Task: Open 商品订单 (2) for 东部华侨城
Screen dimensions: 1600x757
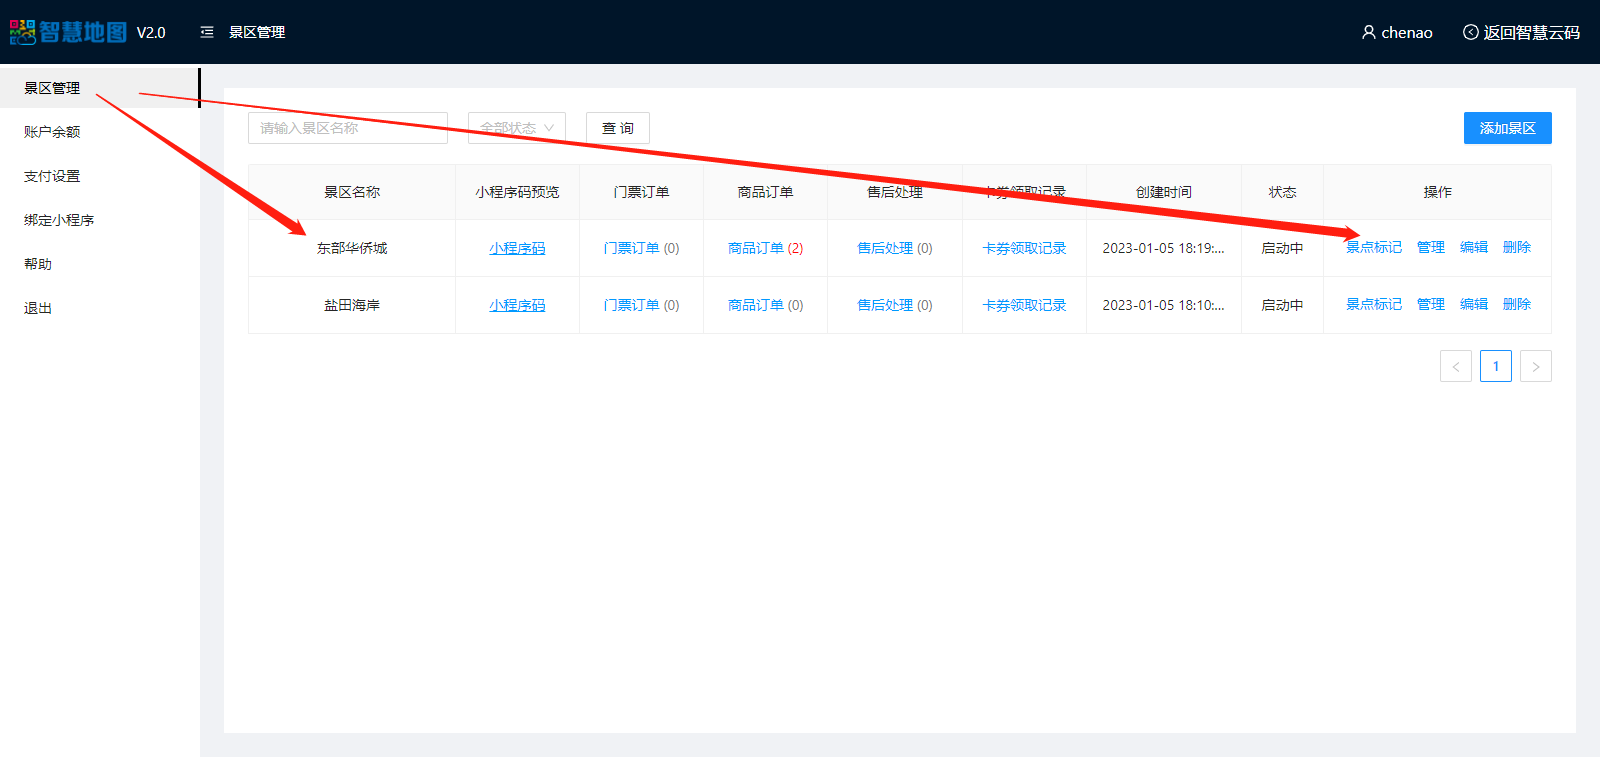Action: tap(765, 248)
